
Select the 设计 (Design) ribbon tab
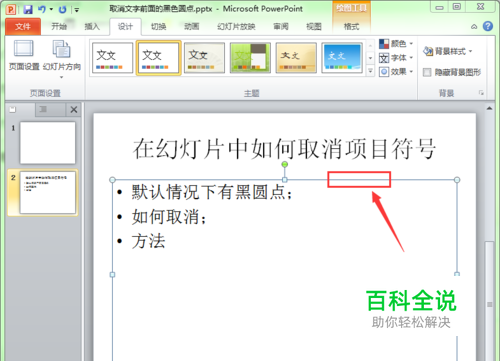coord(125,27)
